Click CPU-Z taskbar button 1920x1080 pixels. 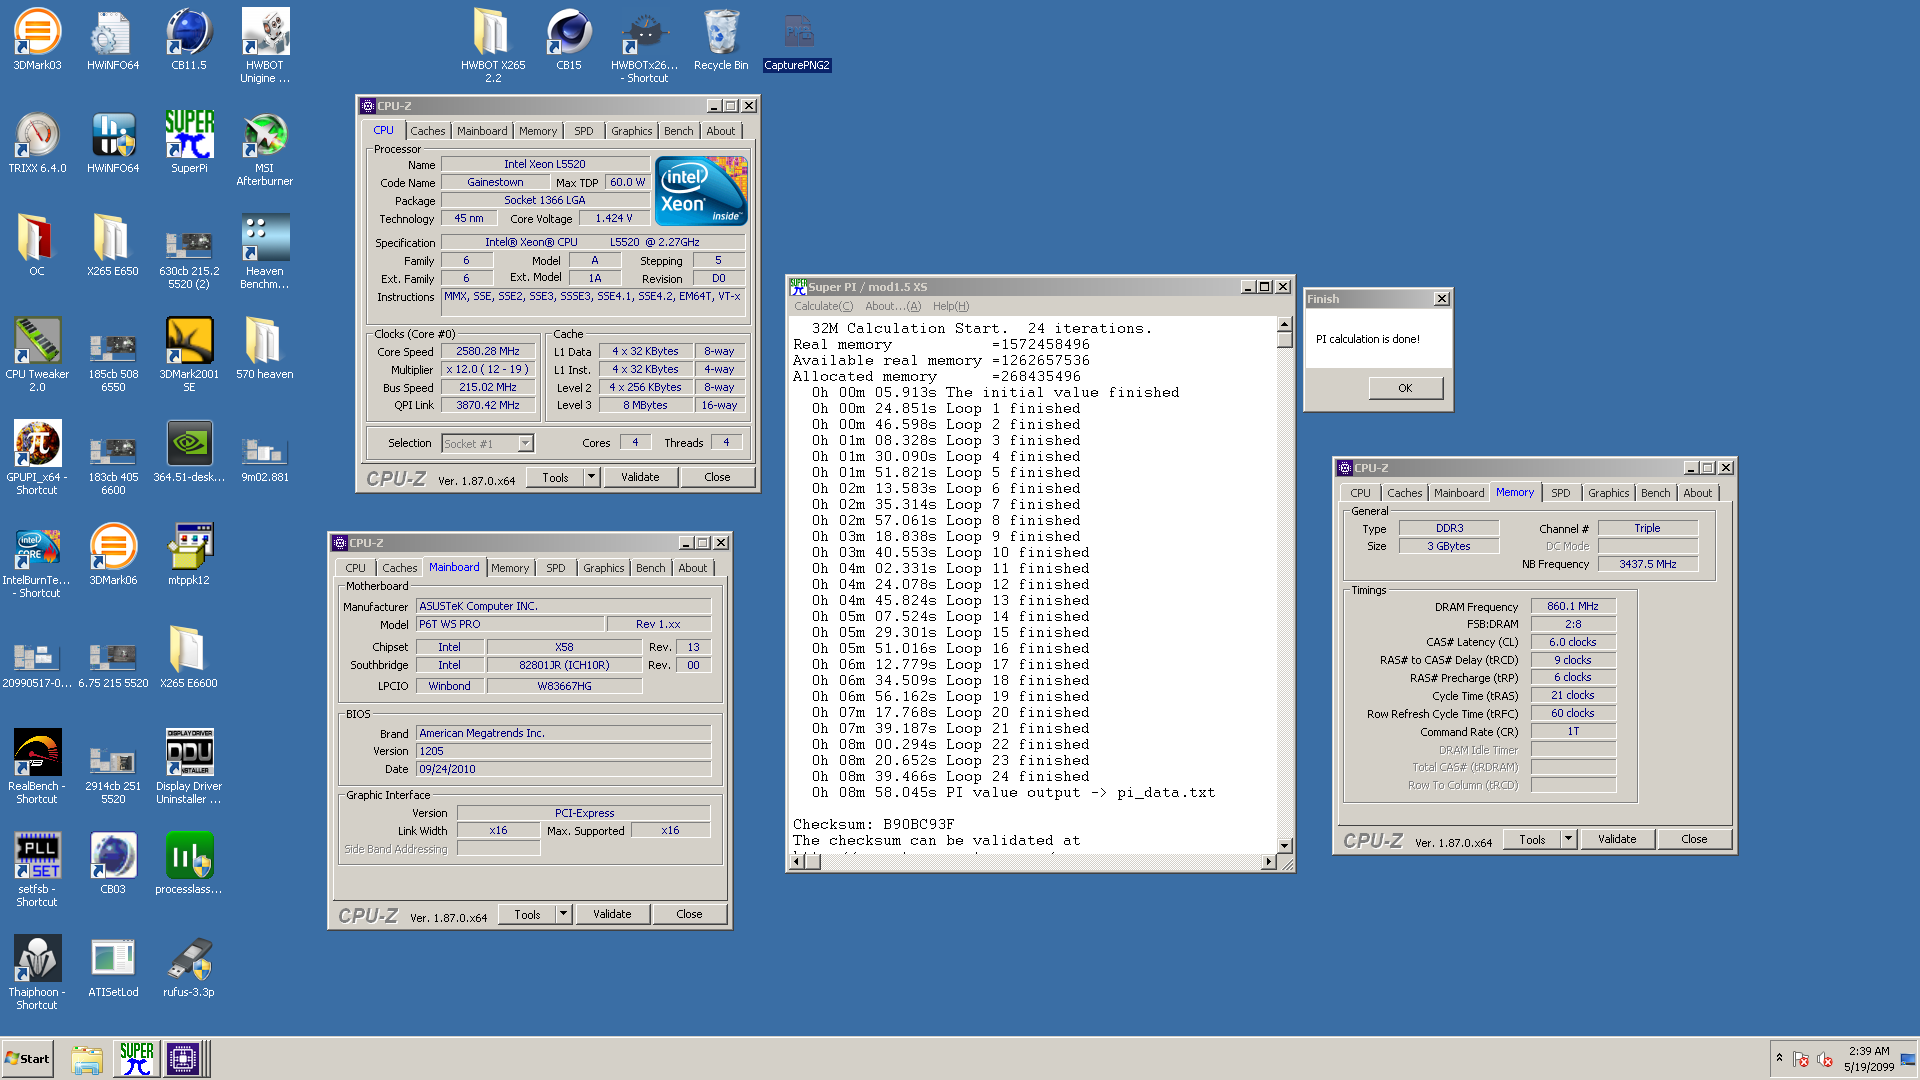pos(184,1058)
